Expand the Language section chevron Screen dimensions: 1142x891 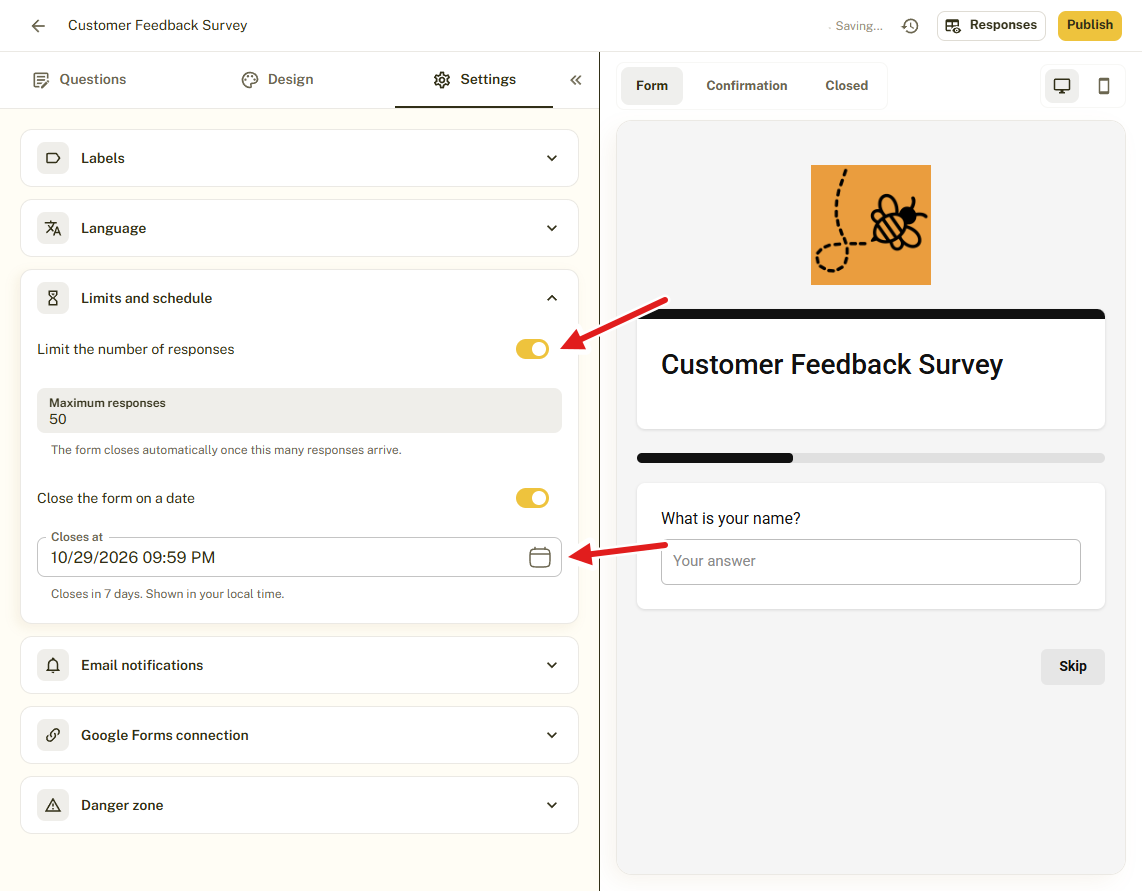pyautogui.click(x=552, y=228)
